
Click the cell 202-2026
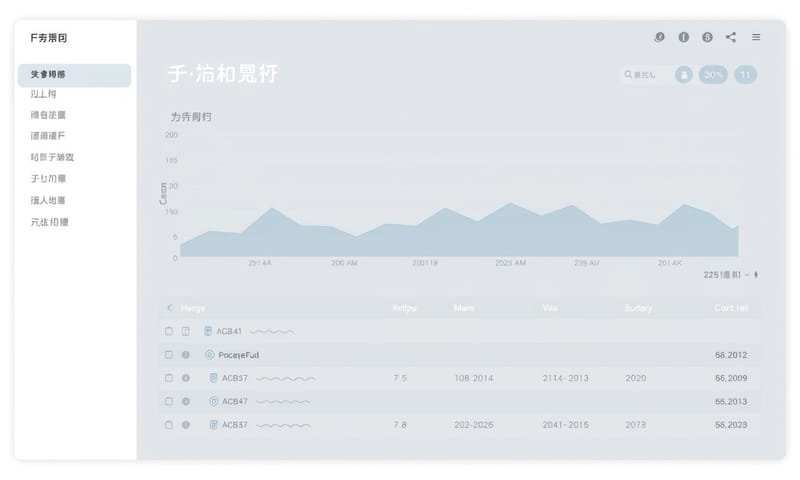[x=473, y=425]
